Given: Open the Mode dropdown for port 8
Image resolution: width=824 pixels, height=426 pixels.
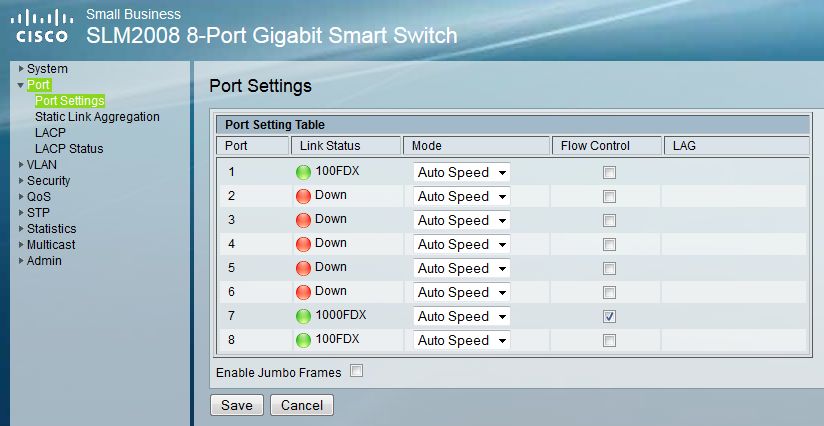Looking at the screenshot, I should (461, 340).
